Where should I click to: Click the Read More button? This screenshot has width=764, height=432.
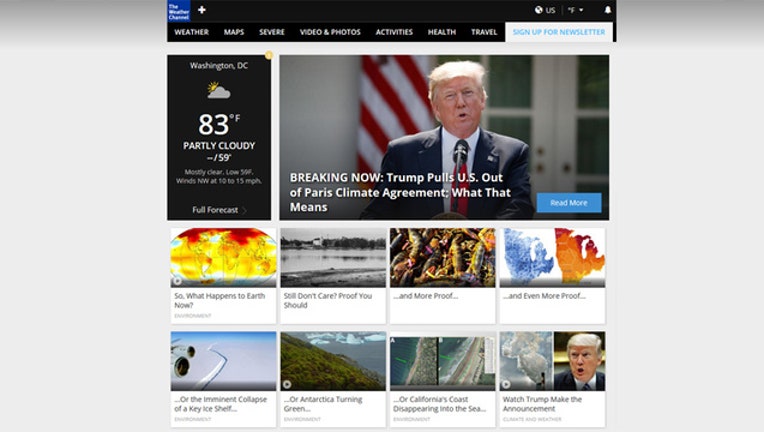[x=569, y=203]
